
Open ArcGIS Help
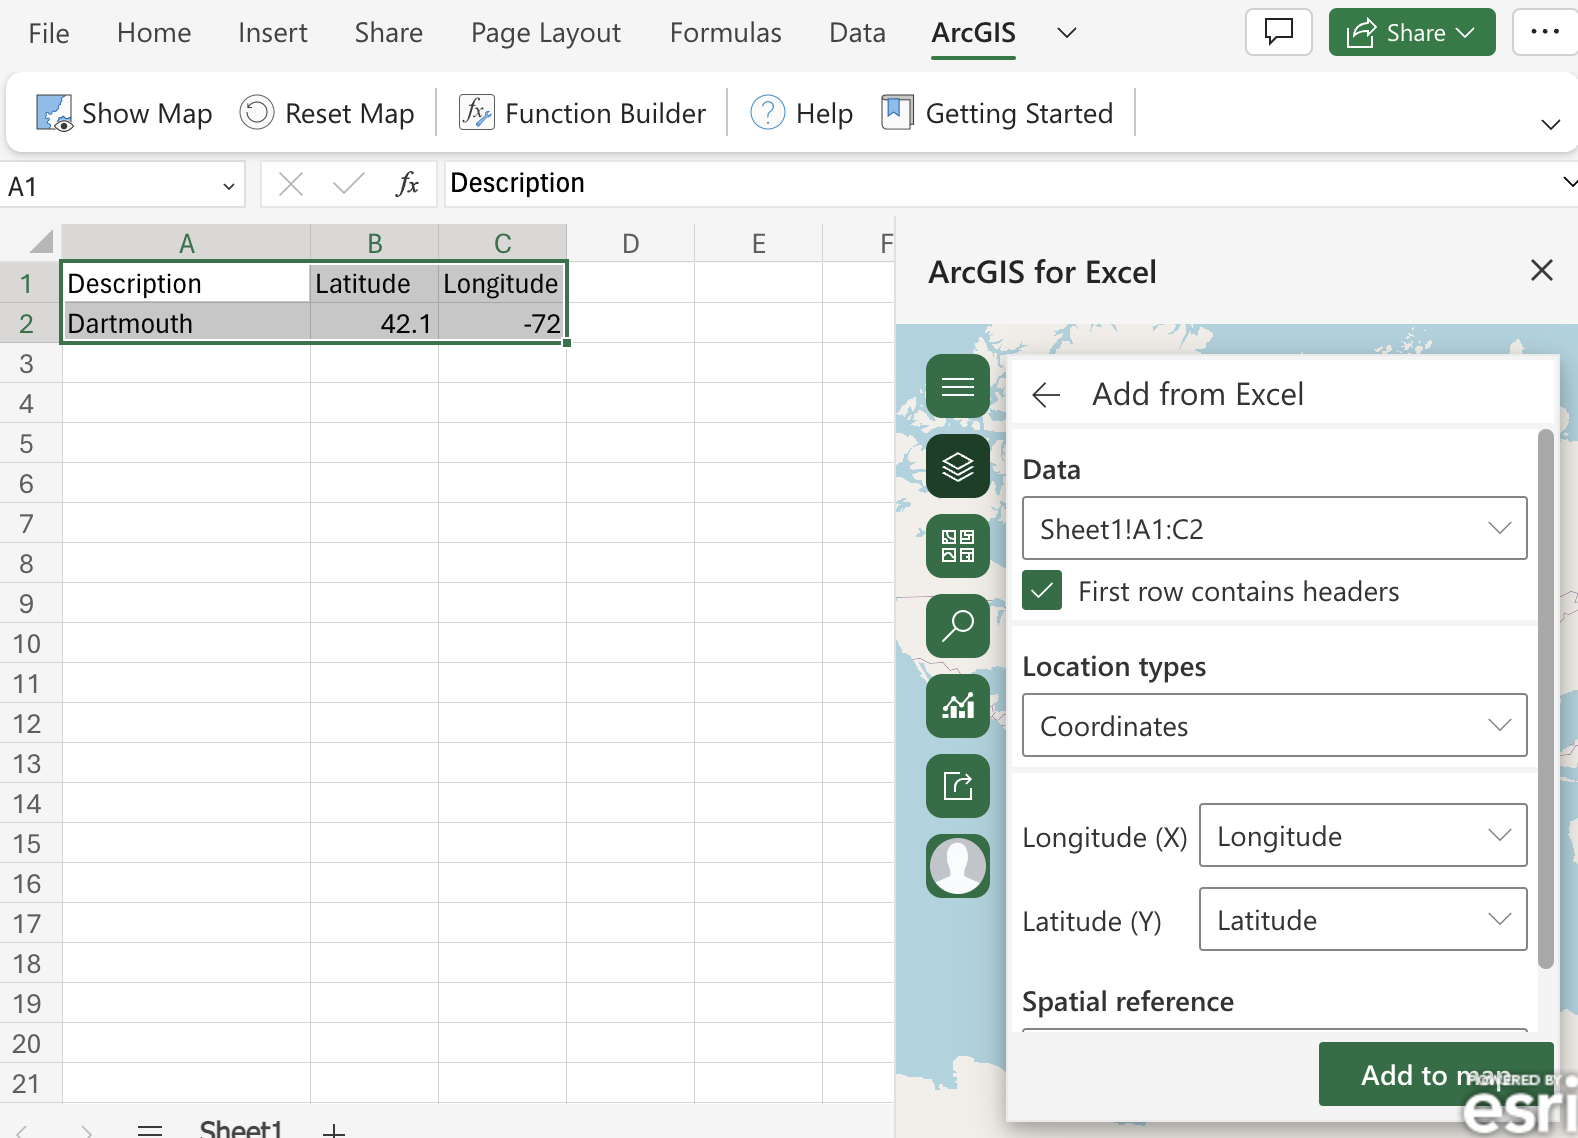pyautogui.click(x=802, y=113)
